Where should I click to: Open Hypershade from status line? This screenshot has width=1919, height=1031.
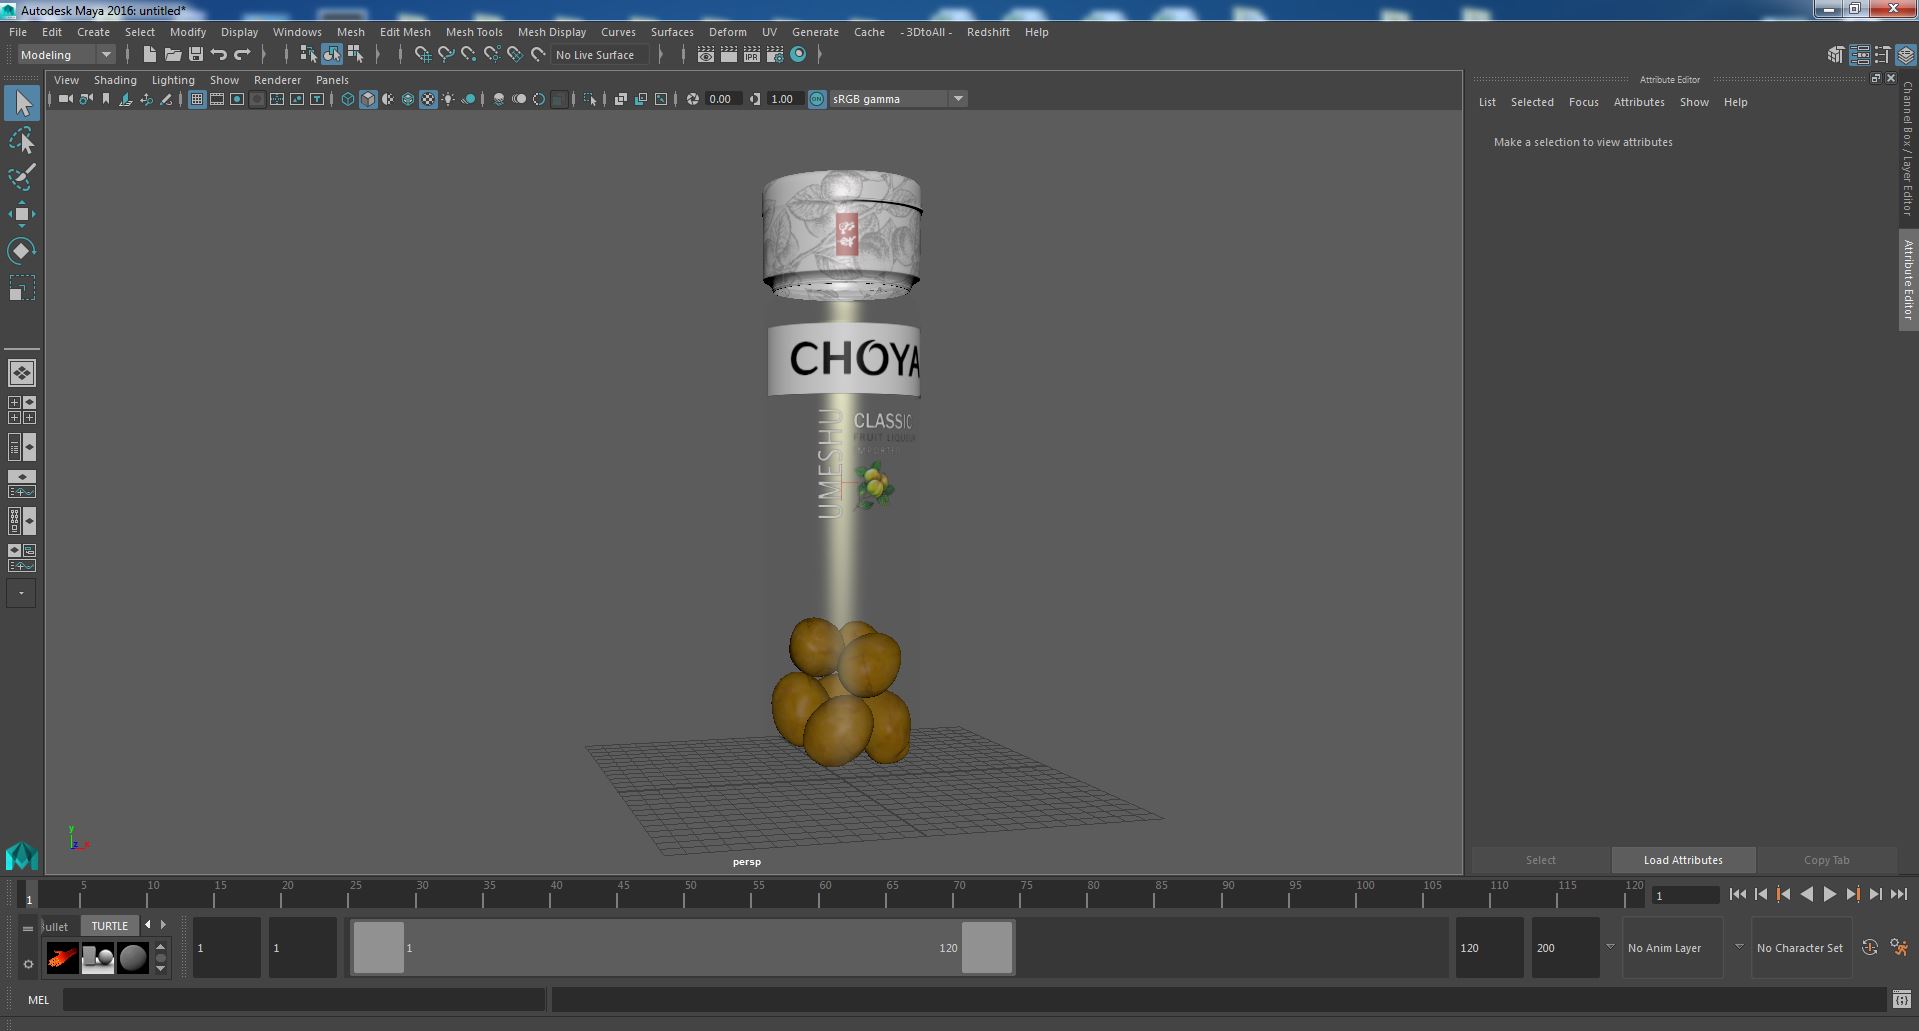coord(798,55)
